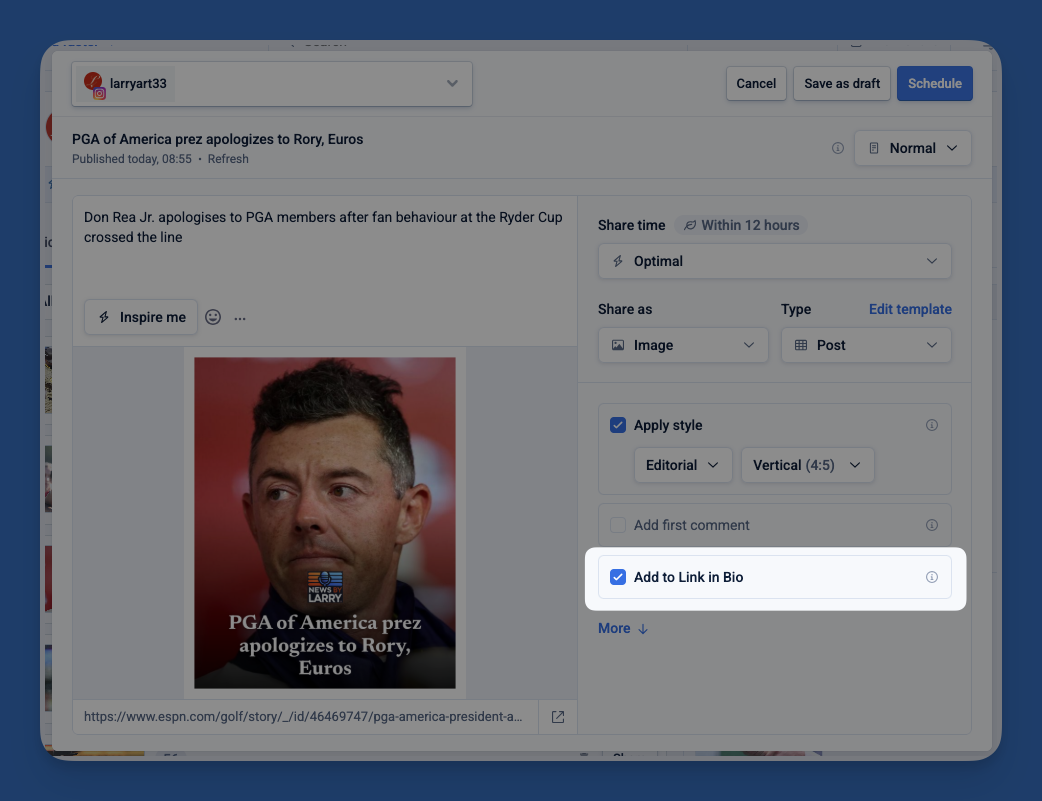Expand the Optimal share time dropdown
The height and width of the screenshot is (801, 1042).
pyautogui.click(x=774, y=261)
